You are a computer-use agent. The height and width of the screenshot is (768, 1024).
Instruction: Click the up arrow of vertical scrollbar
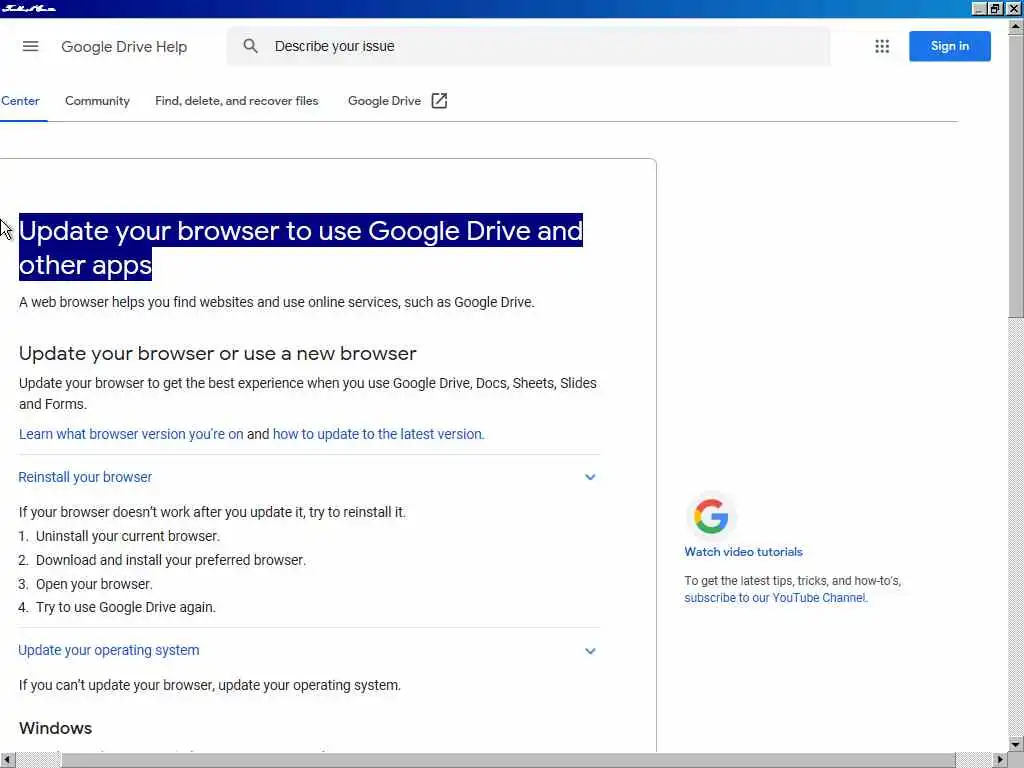click(1016, 26)
